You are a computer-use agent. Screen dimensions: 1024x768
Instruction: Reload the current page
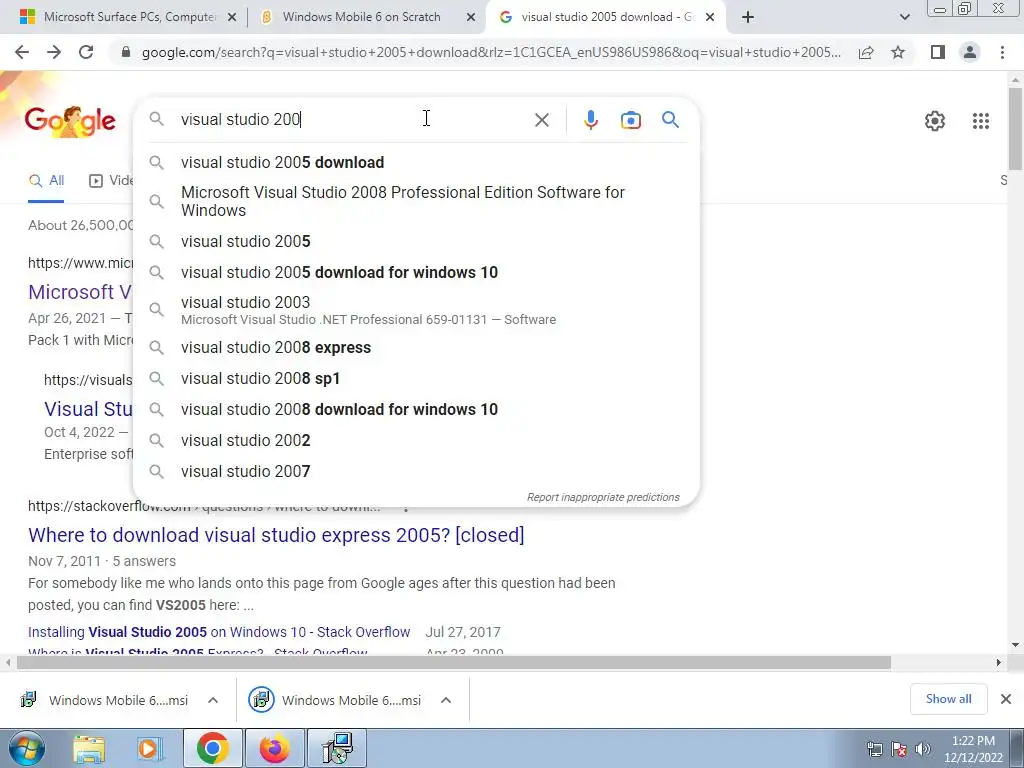tap(86, 52)
